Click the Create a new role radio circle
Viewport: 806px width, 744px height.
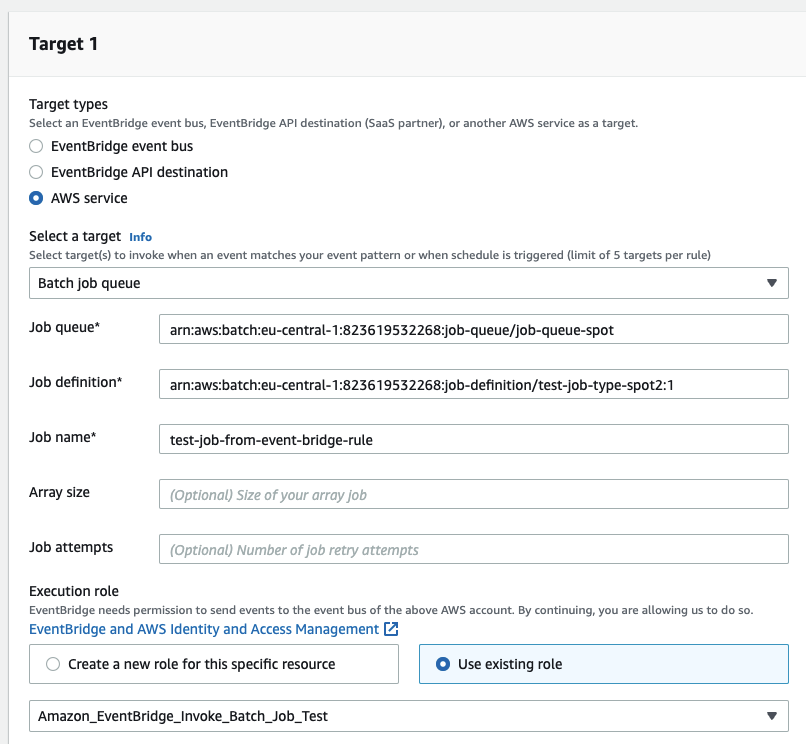click(53, 664)
